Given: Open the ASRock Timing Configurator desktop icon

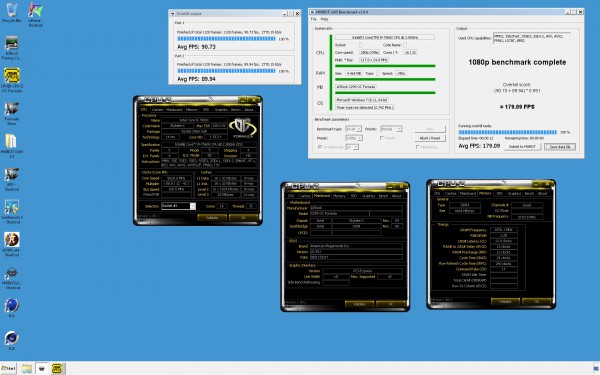Looking at the screenshot, I should (11, 48).
